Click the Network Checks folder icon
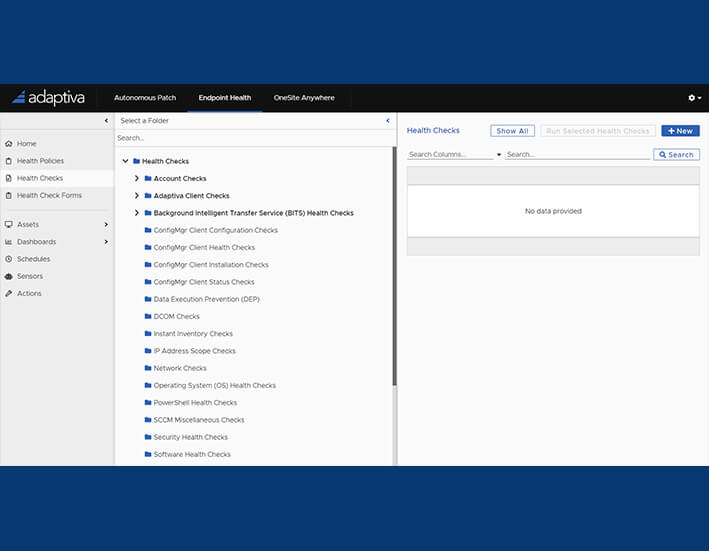This screenshot has height=551, width=709. [x=148, y=368]
